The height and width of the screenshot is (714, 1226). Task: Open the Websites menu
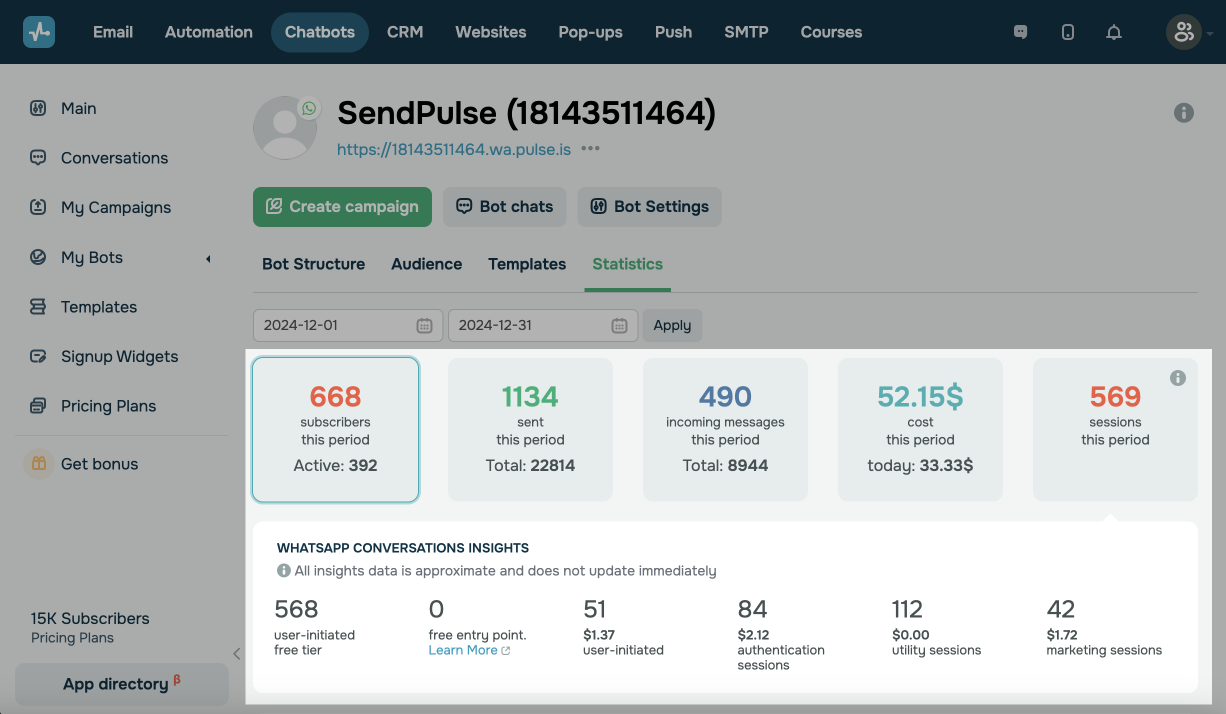(491, 32)
